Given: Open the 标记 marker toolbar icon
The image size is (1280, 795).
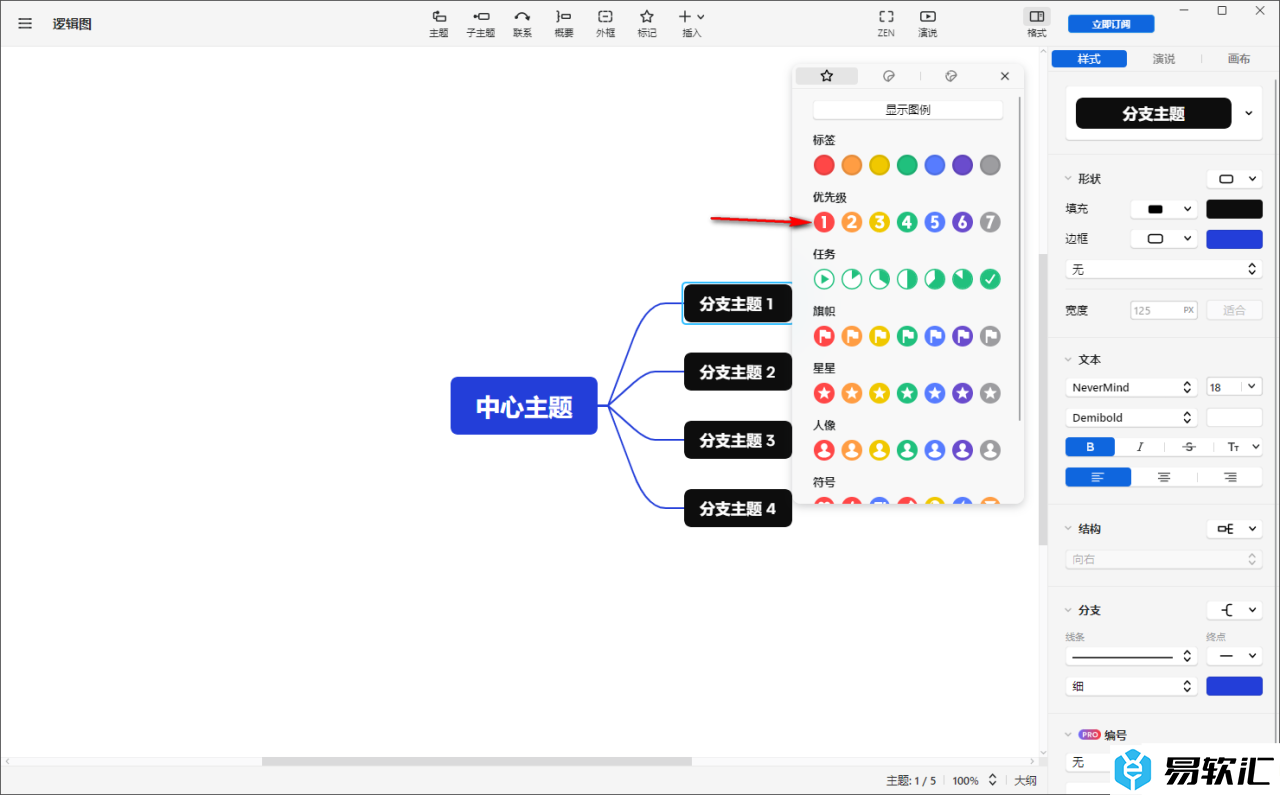Looking at the screenshot, I should pyautogui.click(x=647, y=24).
